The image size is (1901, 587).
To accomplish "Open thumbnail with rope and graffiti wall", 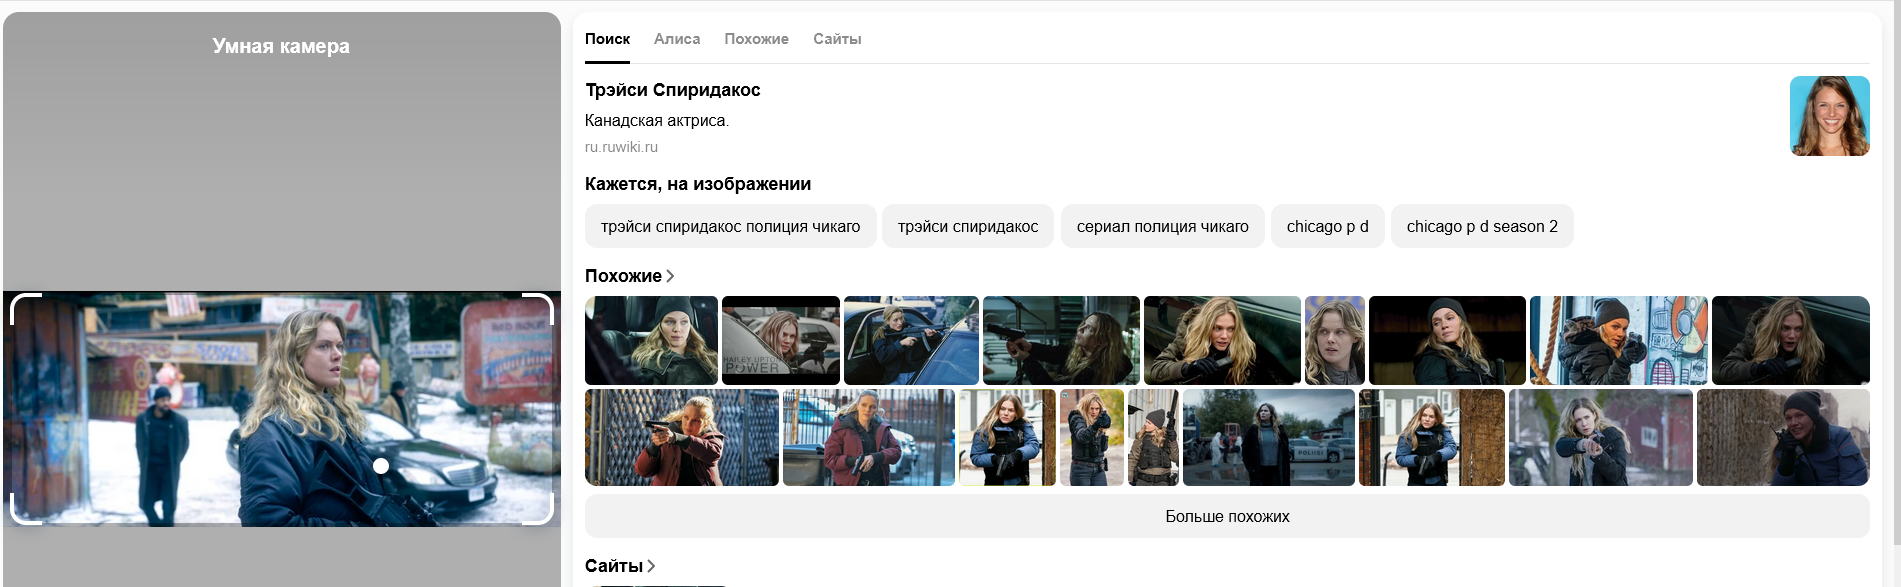I will [x=1618, y=340].
